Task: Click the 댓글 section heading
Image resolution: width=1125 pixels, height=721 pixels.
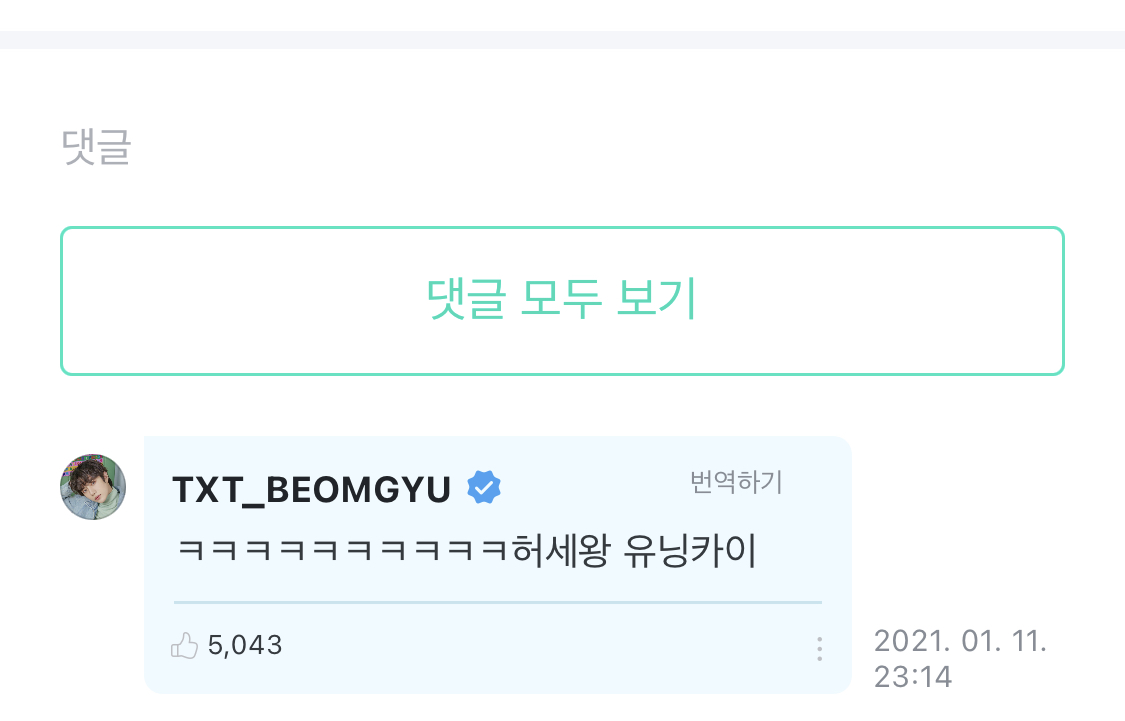Action: coord(96,147)
